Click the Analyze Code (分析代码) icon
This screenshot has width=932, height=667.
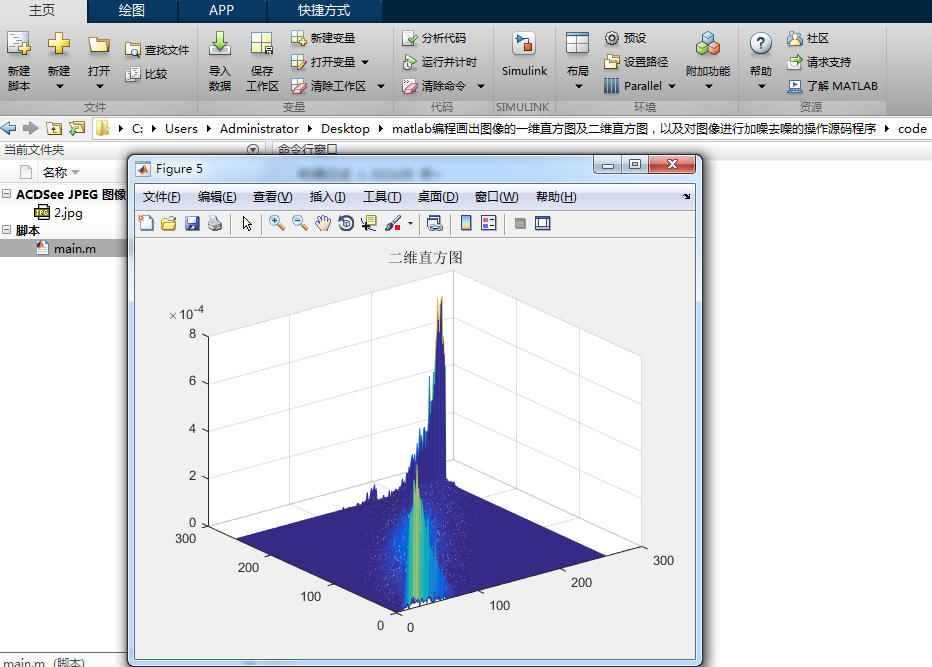click(410, 38)
